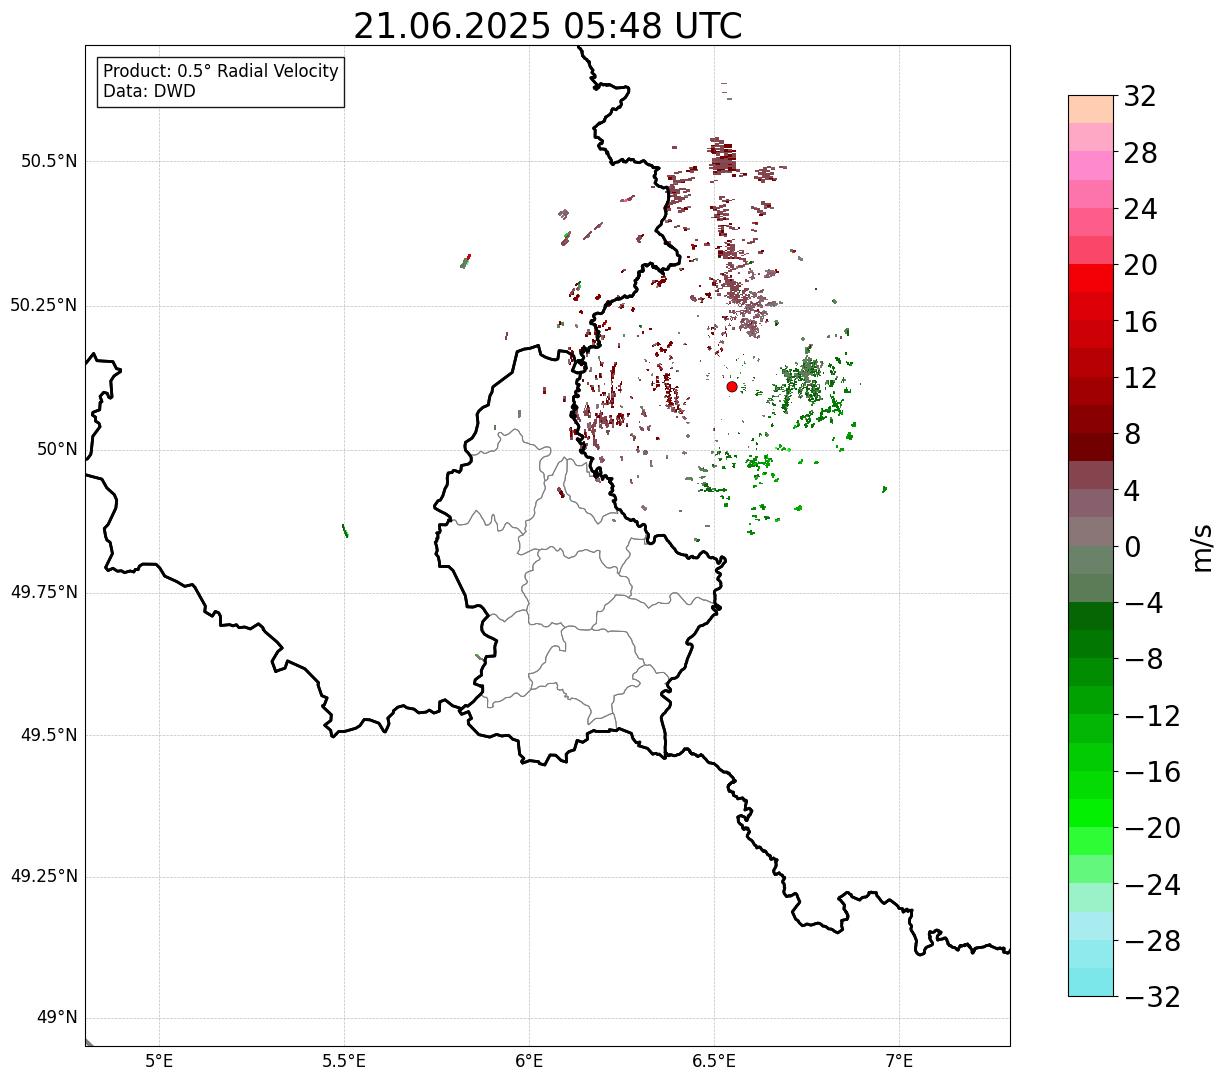Click the 49.5°N latitude label
This screenshot has width=1225, height=1081.
coord(49,735)
